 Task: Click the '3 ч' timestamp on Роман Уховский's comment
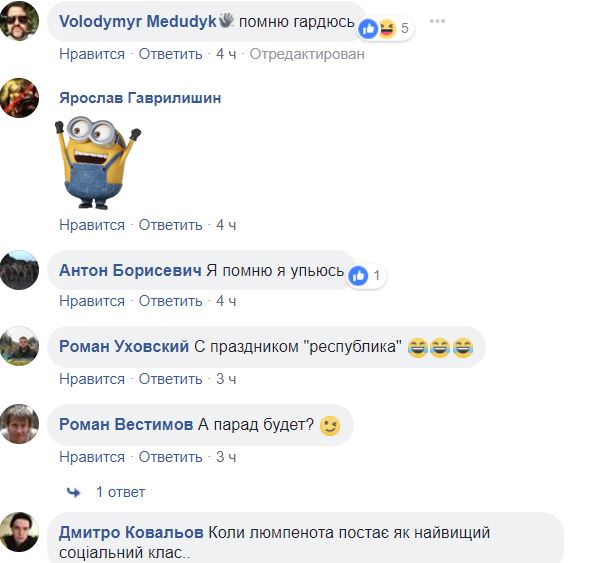[x=226, y=379]
